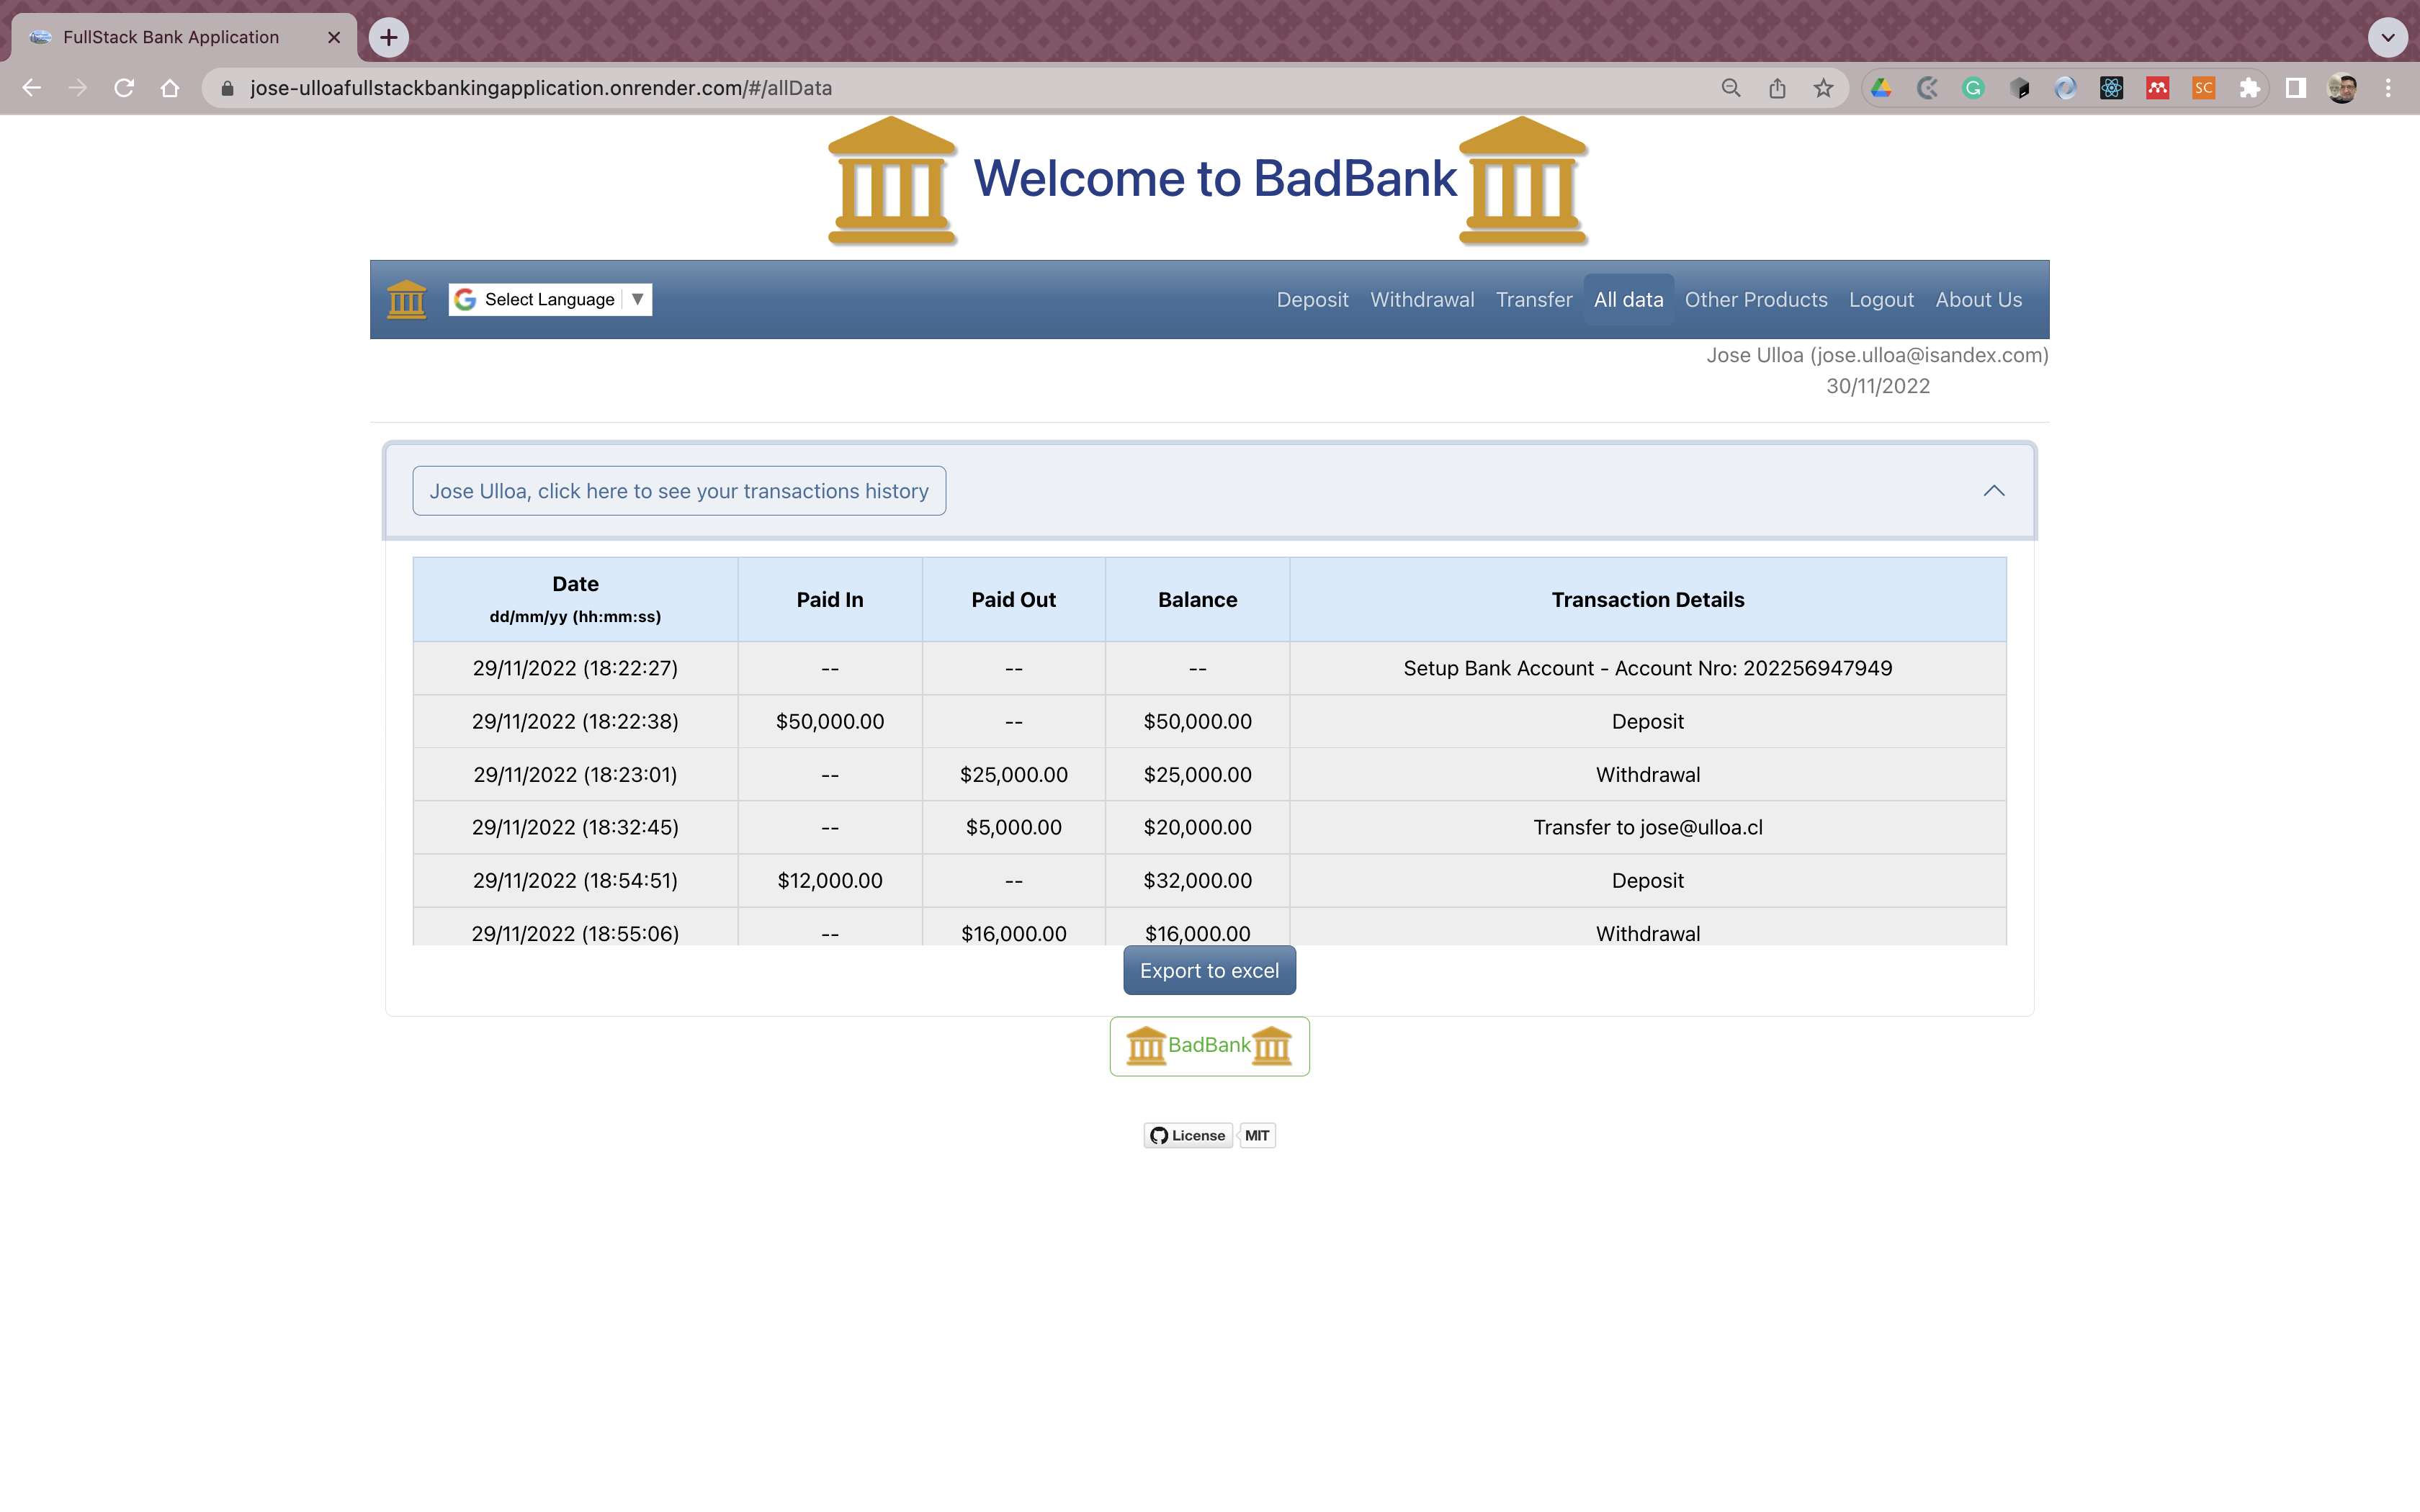Click the browser forward arrow
The image size is (2420, 1512).
tap(77, 88)
